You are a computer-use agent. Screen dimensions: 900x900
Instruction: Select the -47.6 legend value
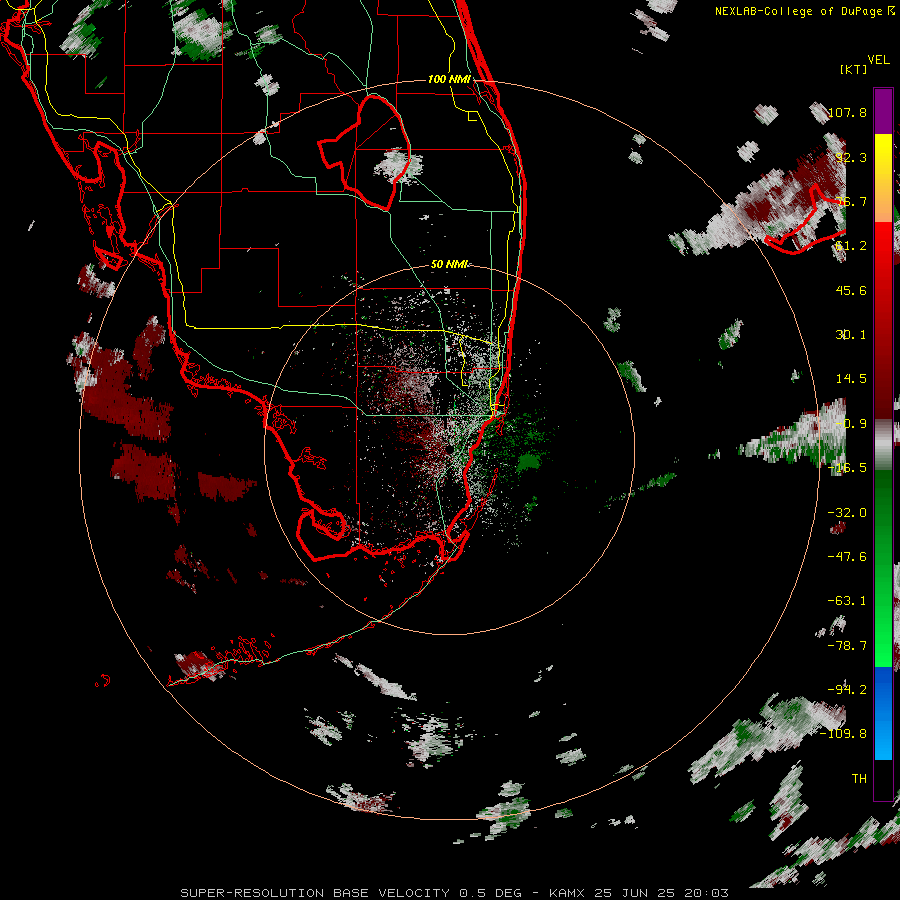(x=847, y=557)
